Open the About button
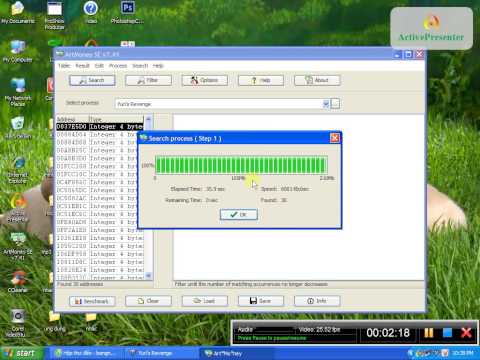Image resolution: width=480 pixels, height=360 pixels. click(x=317, y=80)
